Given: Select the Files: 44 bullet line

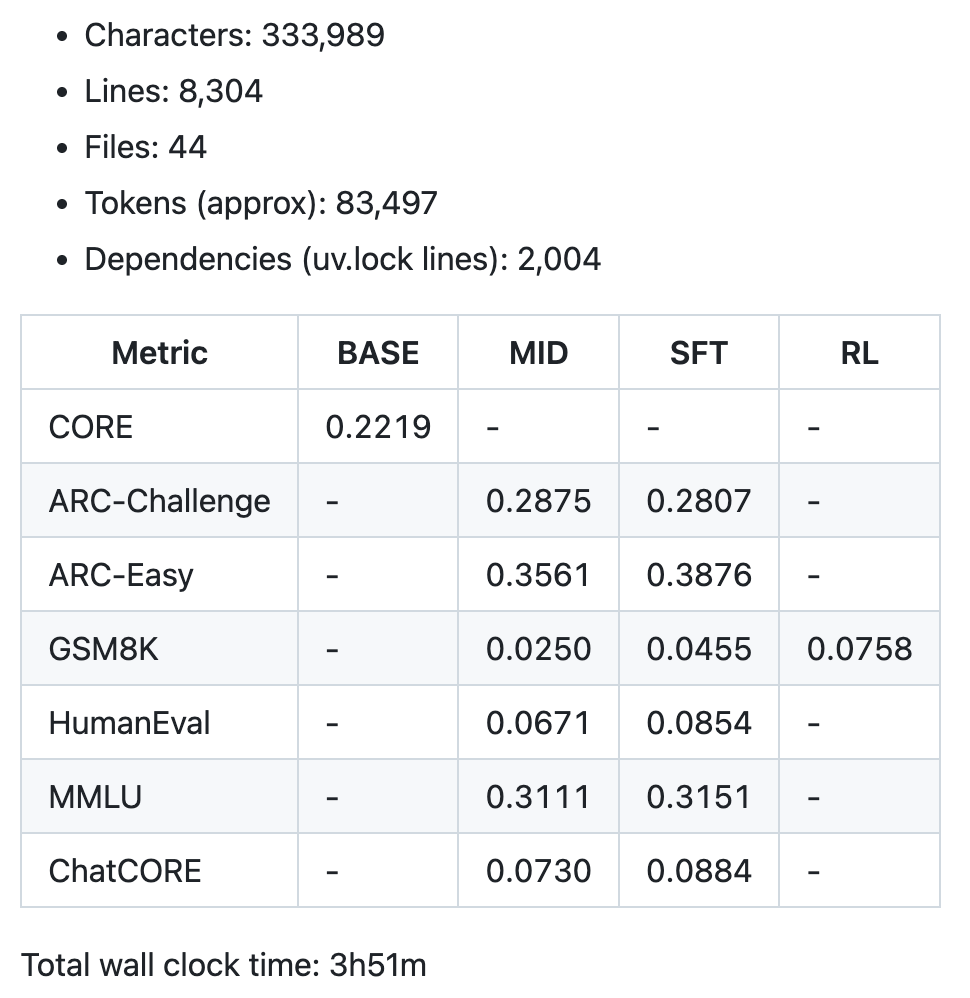Looking at the screenshot, I should (145, 147).
